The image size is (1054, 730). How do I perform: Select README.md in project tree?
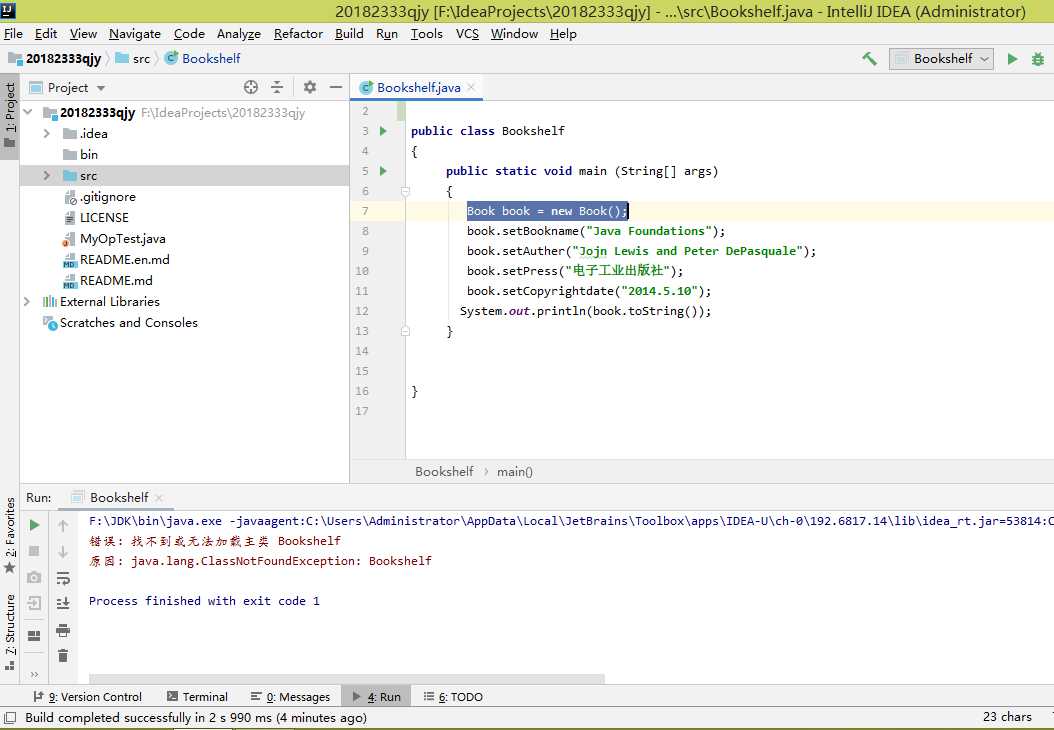108,280
